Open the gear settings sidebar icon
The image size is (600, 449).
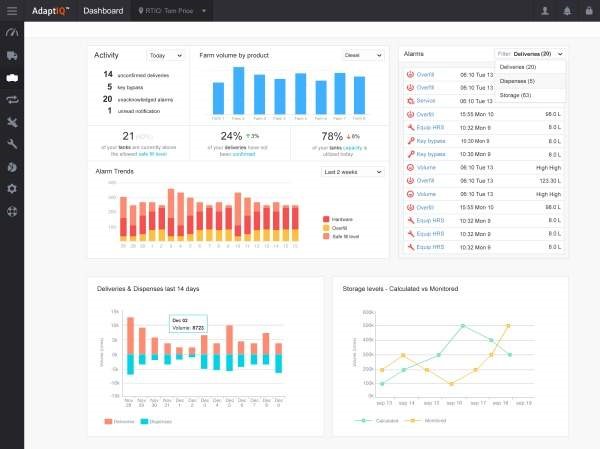[12, 189]
